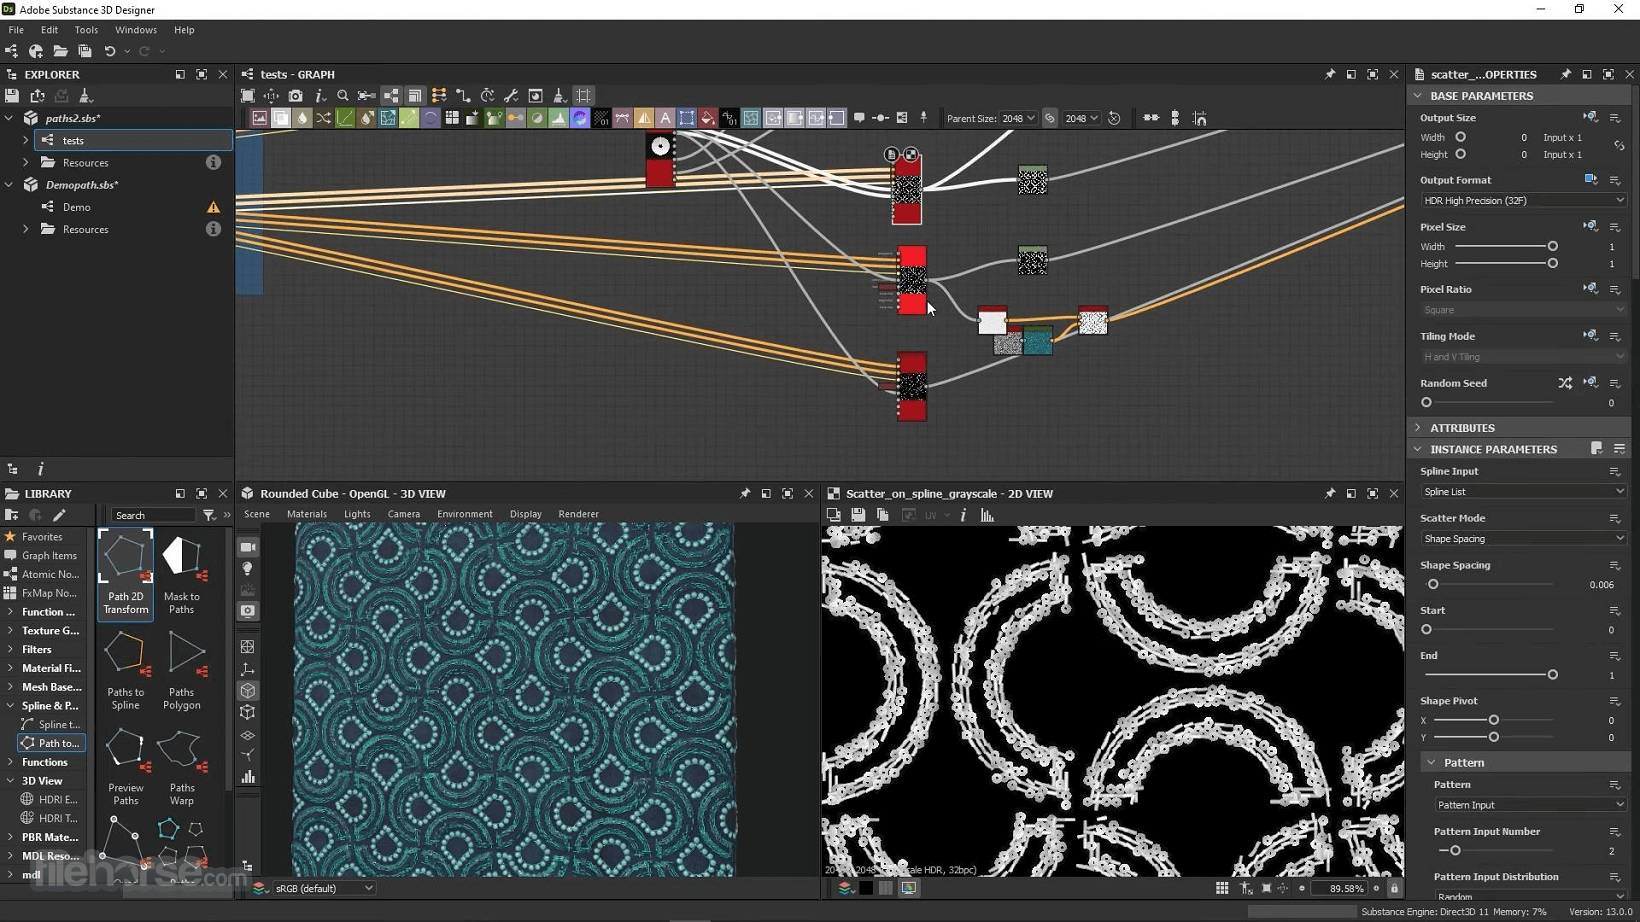Open the Windows menu
This screenshot has height=922, width=1640.
pos(136,30)
